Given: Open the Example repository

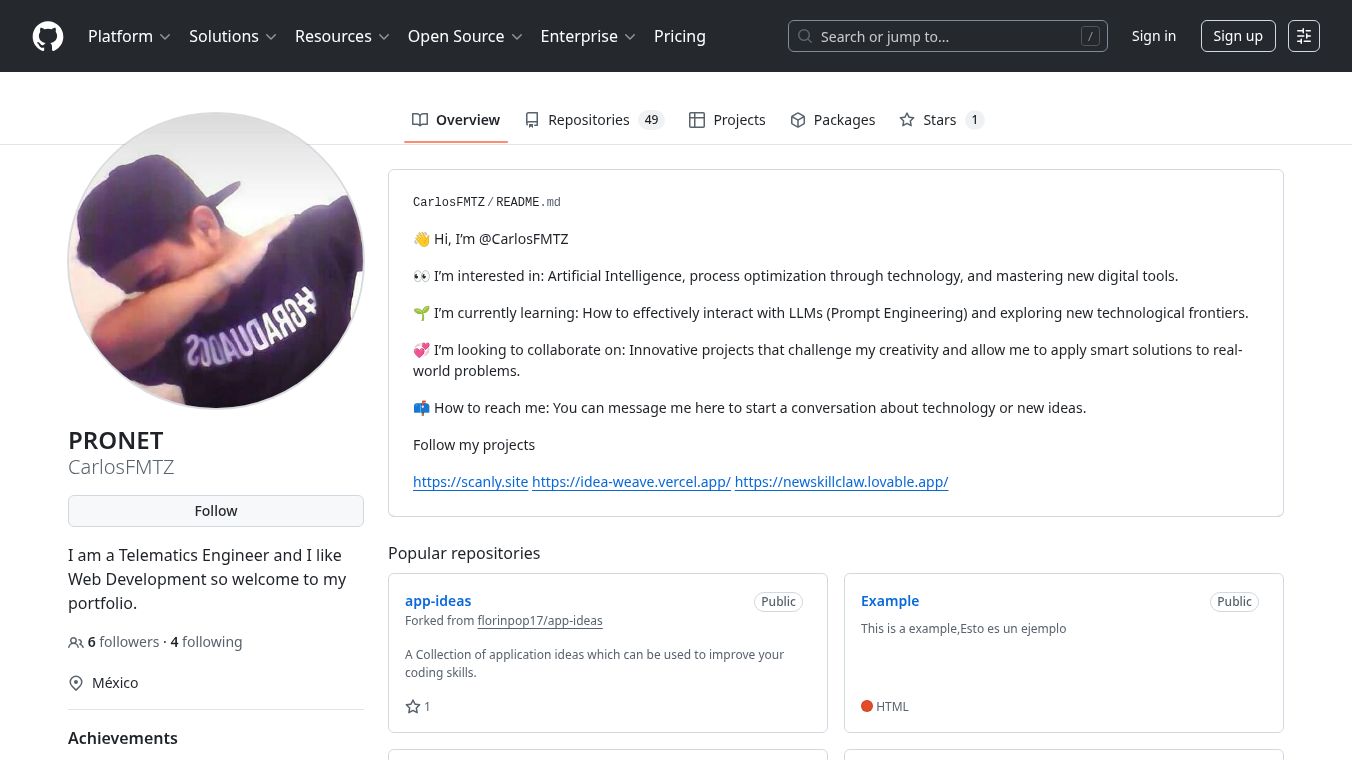Looking at the screenshot, I should [890, 601].
